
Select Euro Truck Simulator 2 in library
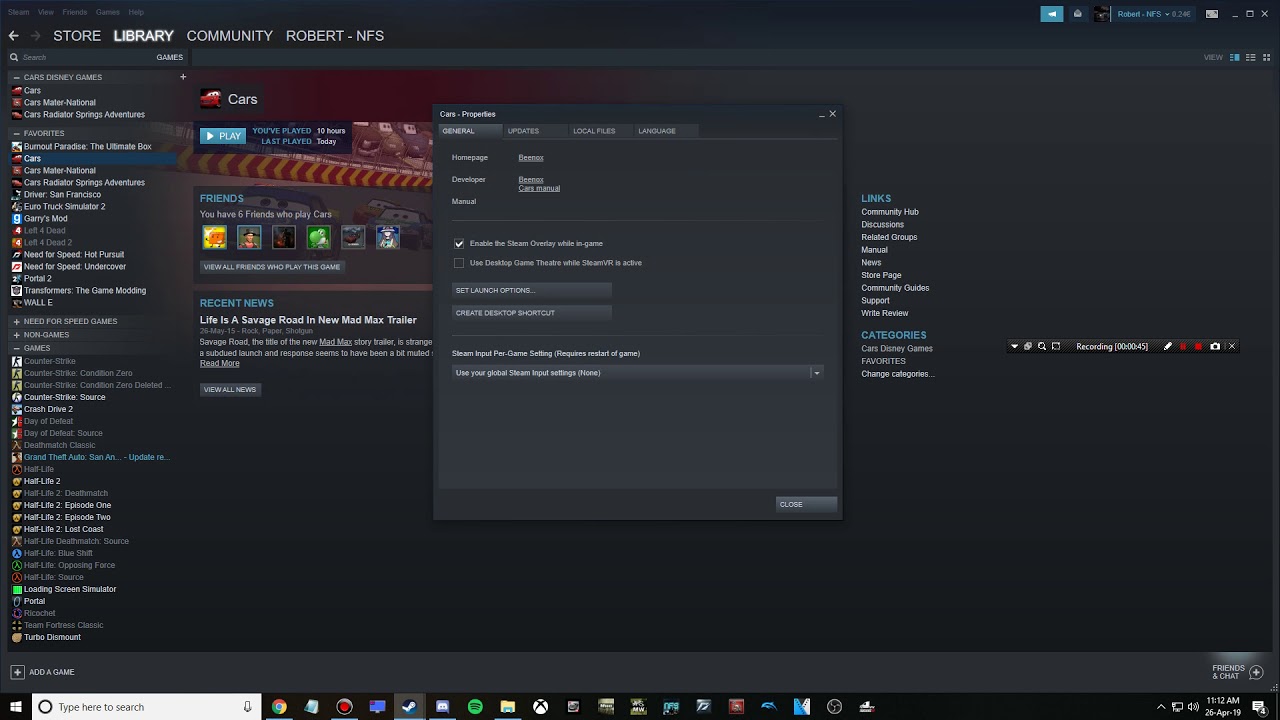coord(64,207)
